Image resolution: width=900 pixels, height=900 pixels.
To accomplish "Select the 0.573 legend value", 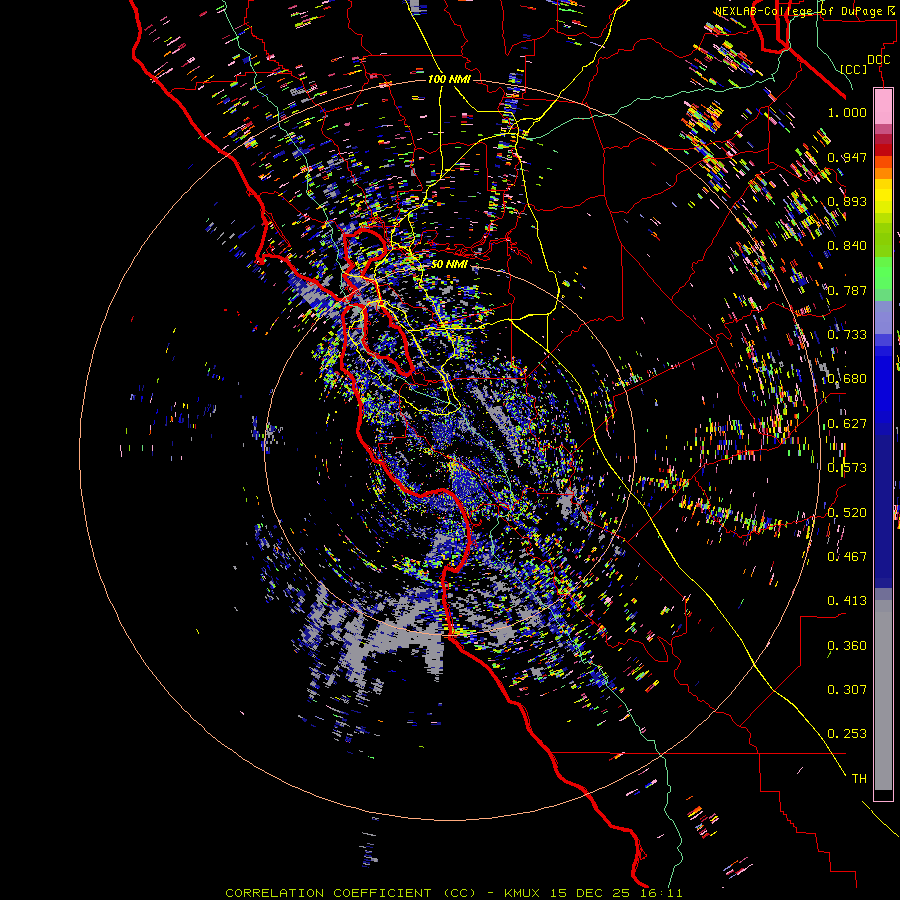I will [x=847, y=468].
